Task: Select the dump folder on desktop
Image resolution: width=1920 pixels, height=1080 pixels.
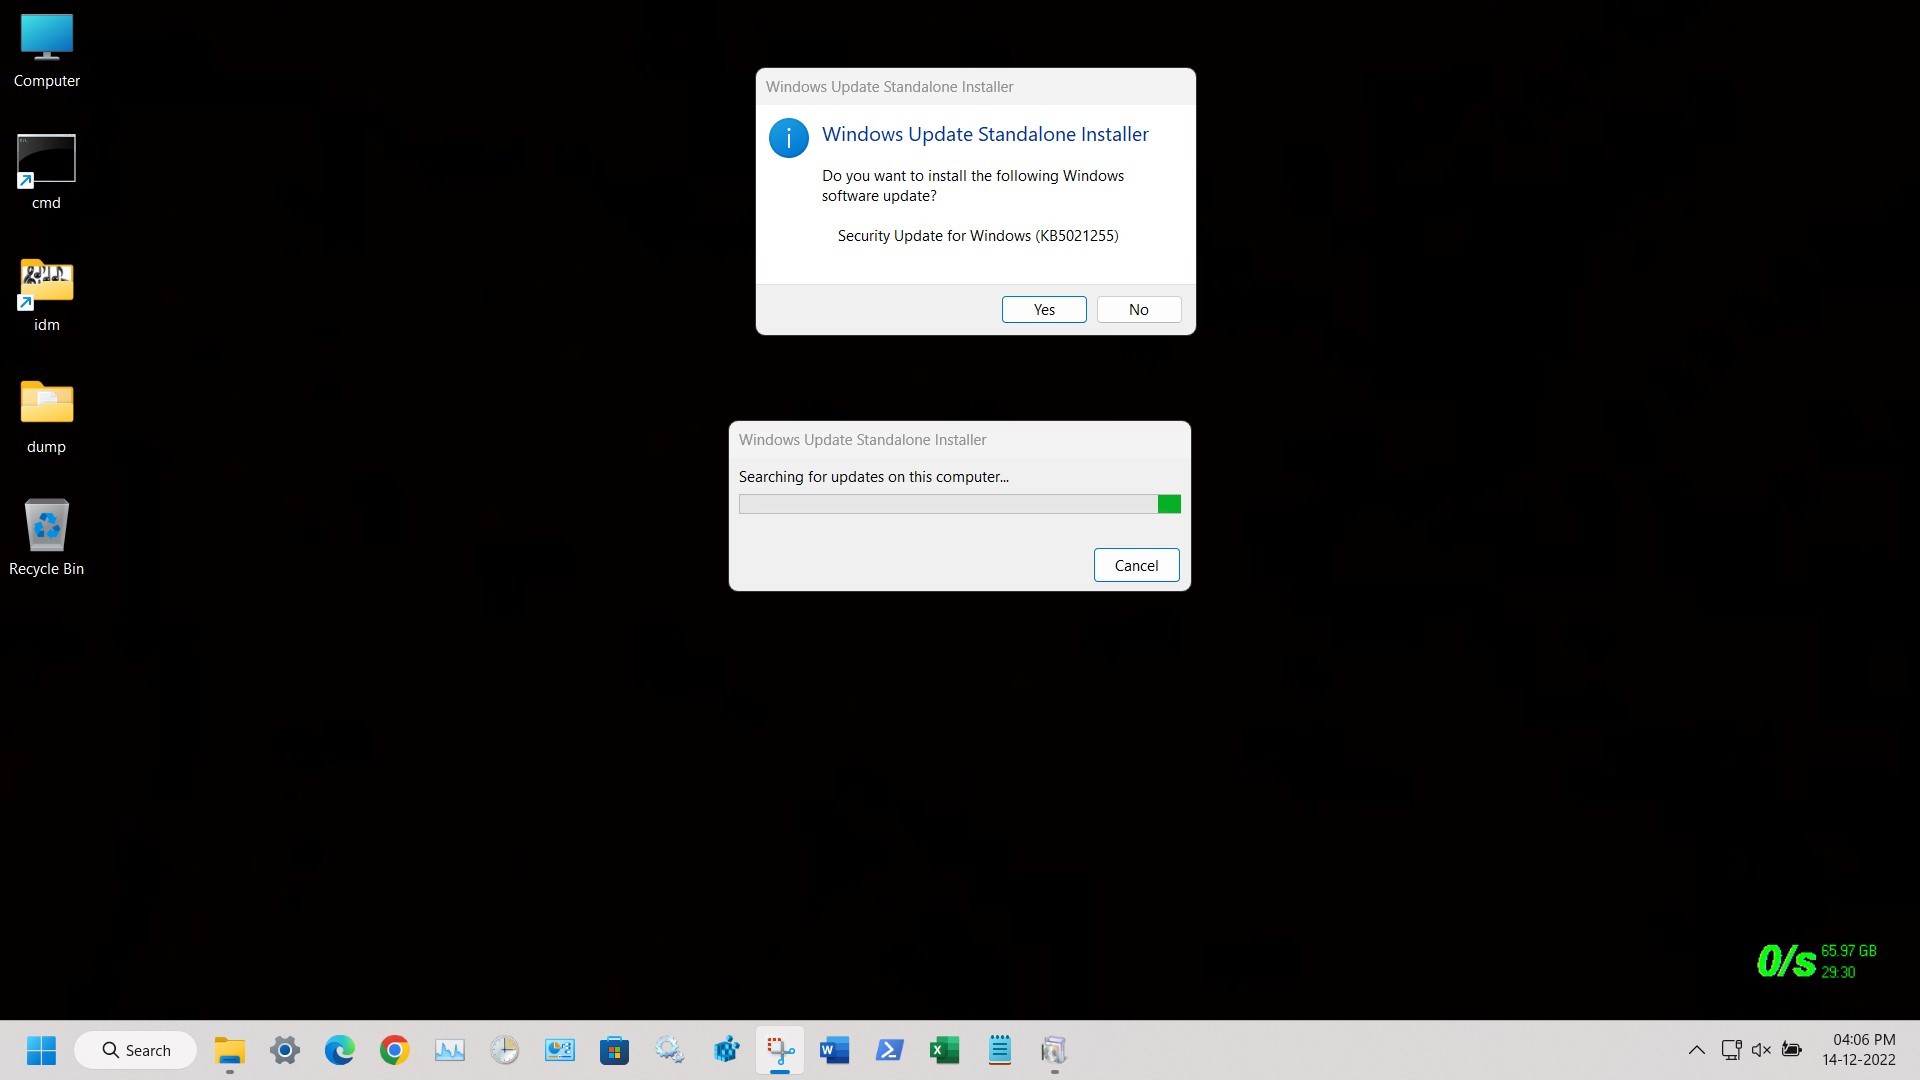Action: click(47, 417)
